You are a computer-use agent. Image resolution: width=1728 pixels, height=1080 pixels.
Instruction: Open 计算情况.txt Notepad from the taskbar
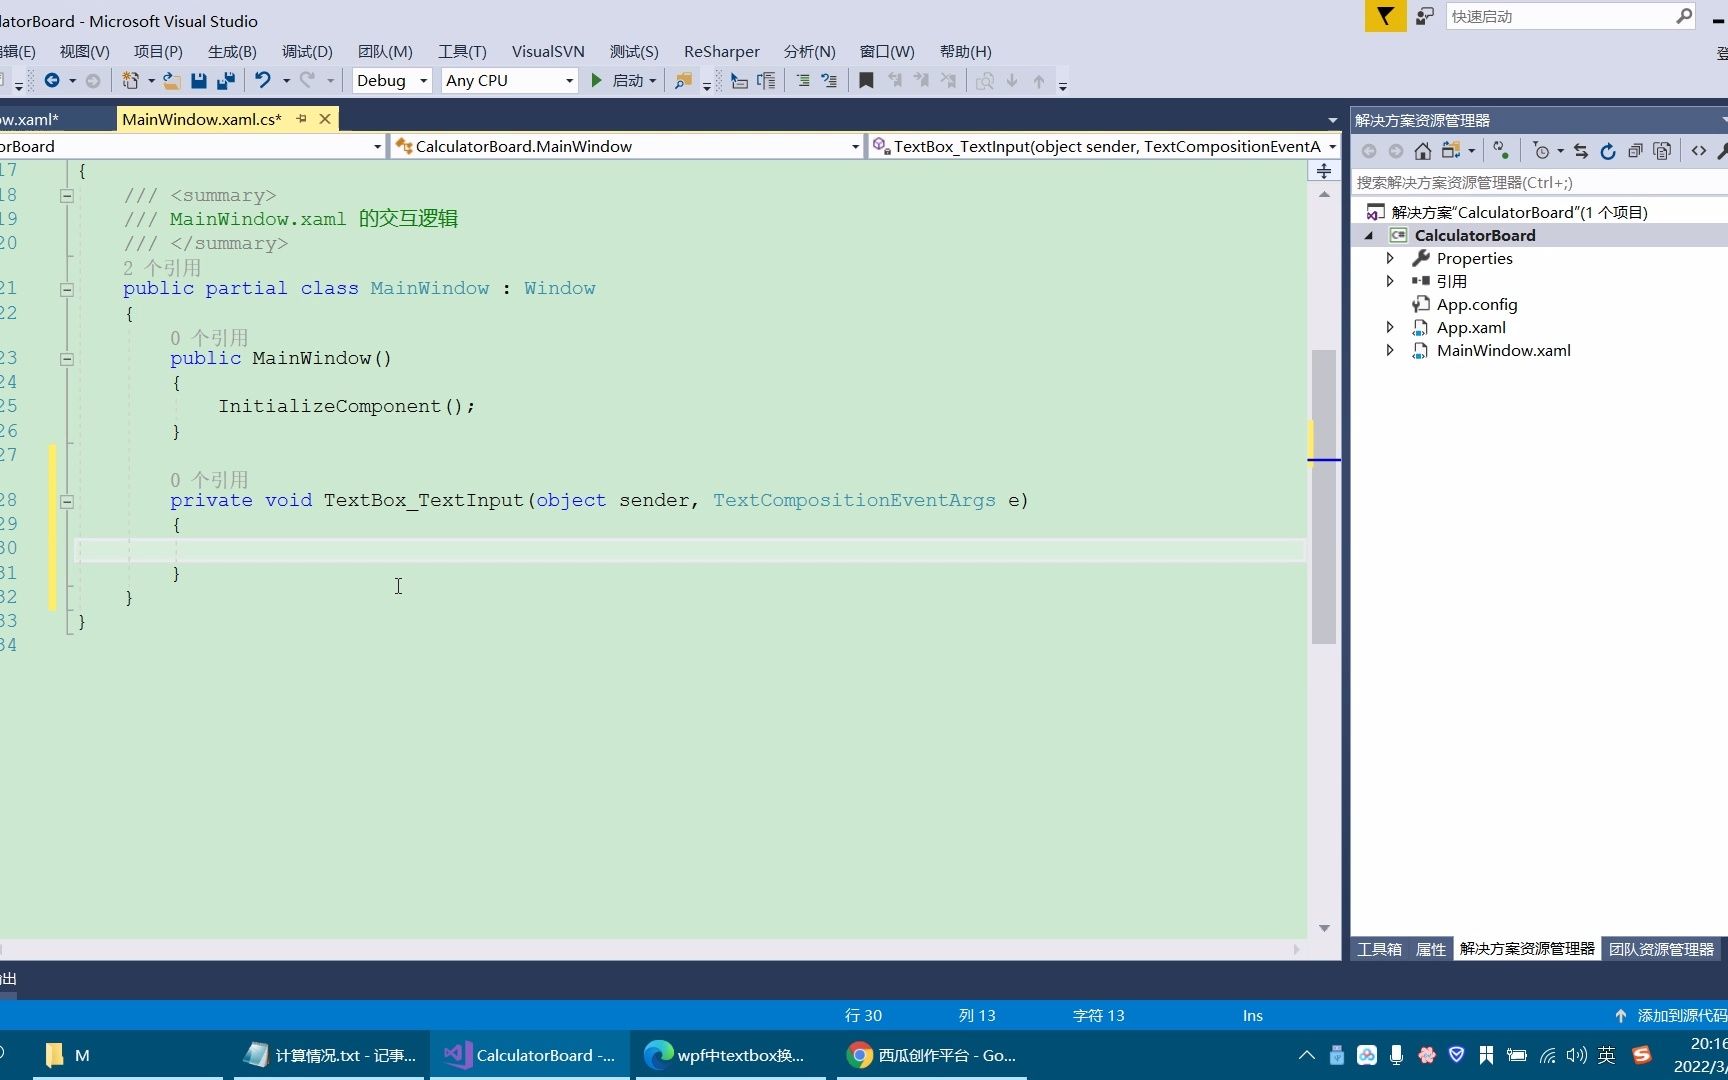click(x=330, y=1055)
